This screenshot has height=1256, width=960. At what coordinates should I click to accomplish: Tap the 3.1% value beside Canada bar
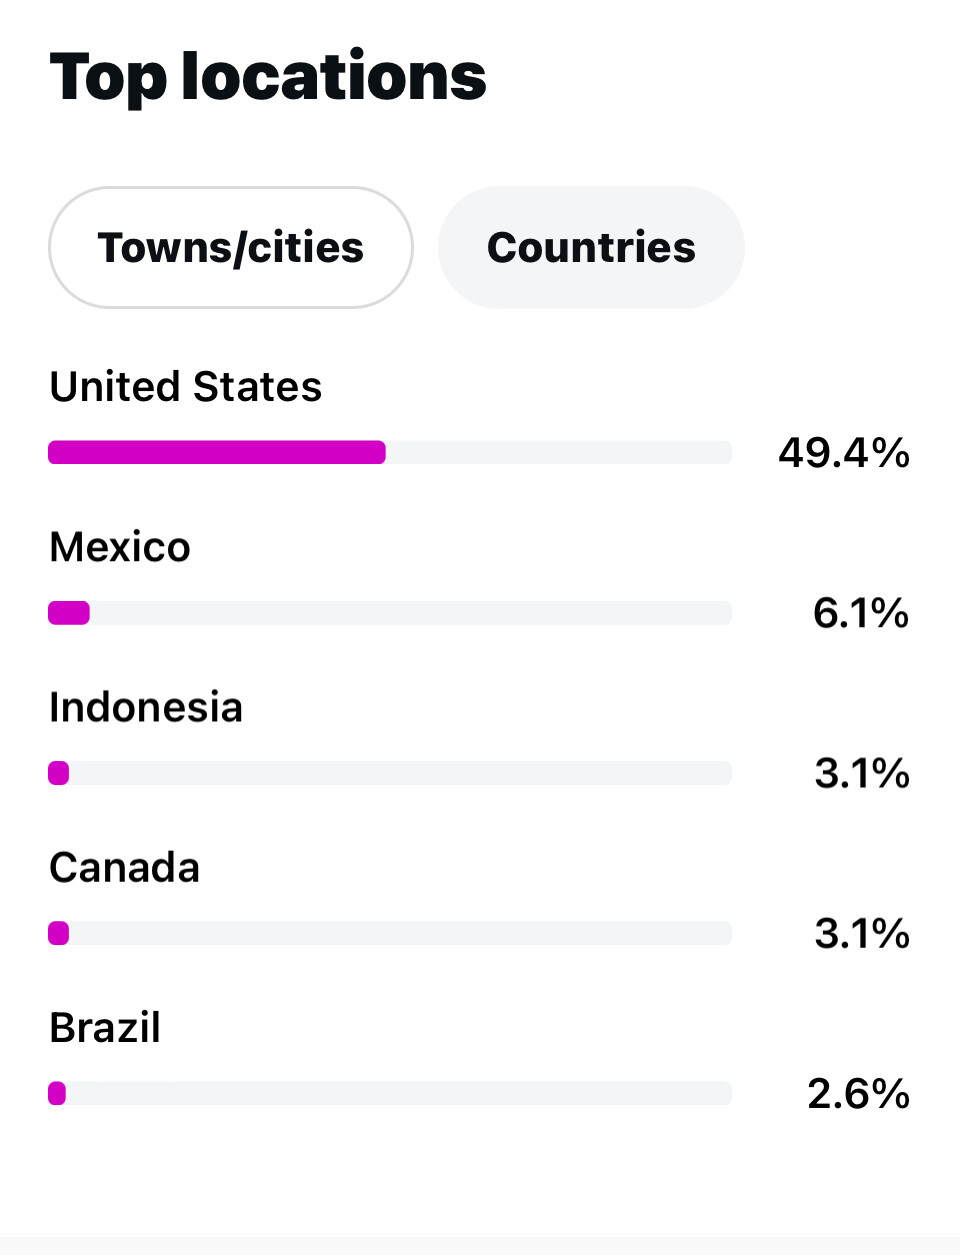pyautogui.click(x=862, y=933)
